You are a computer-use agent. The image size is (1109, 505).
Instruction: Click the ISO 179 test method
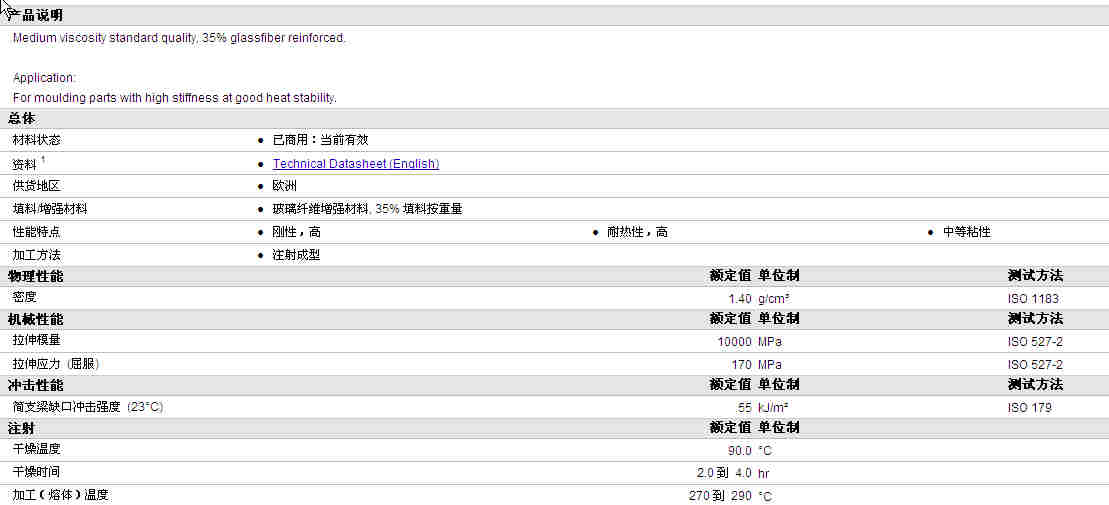1030,408
